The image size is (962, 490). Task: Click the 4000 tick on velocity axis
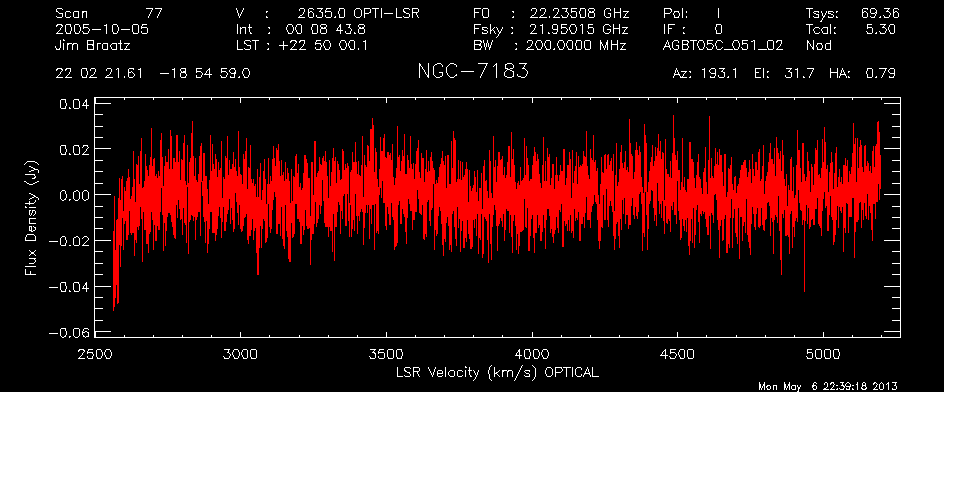tap(531, 354)
